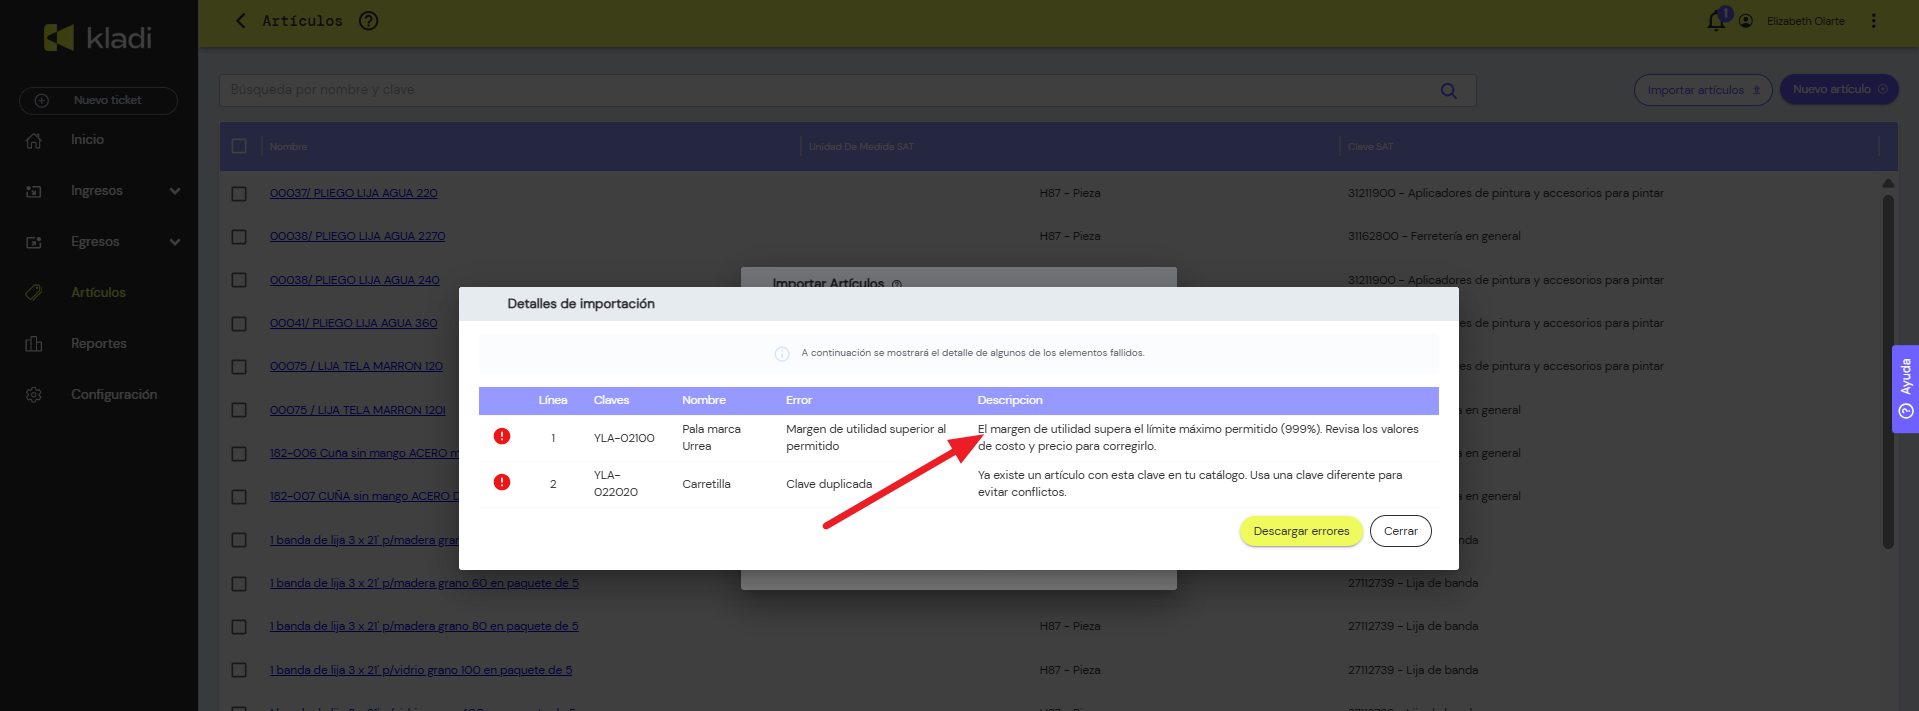Click the Configuración gear icon
The image size is (1919, 711).
click(x=34, y=395)
